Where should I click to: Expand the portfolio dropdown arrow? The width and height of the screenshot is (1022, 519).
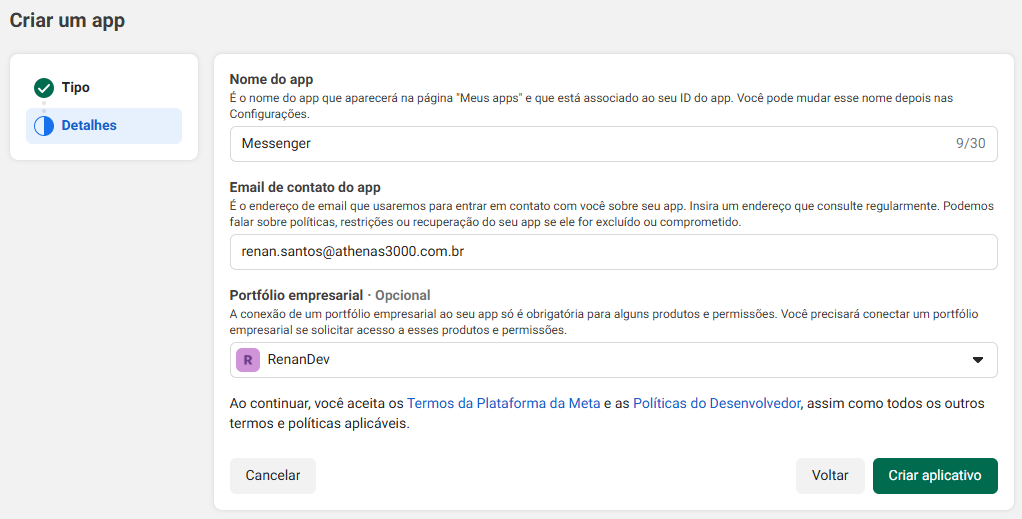(977, 360)
